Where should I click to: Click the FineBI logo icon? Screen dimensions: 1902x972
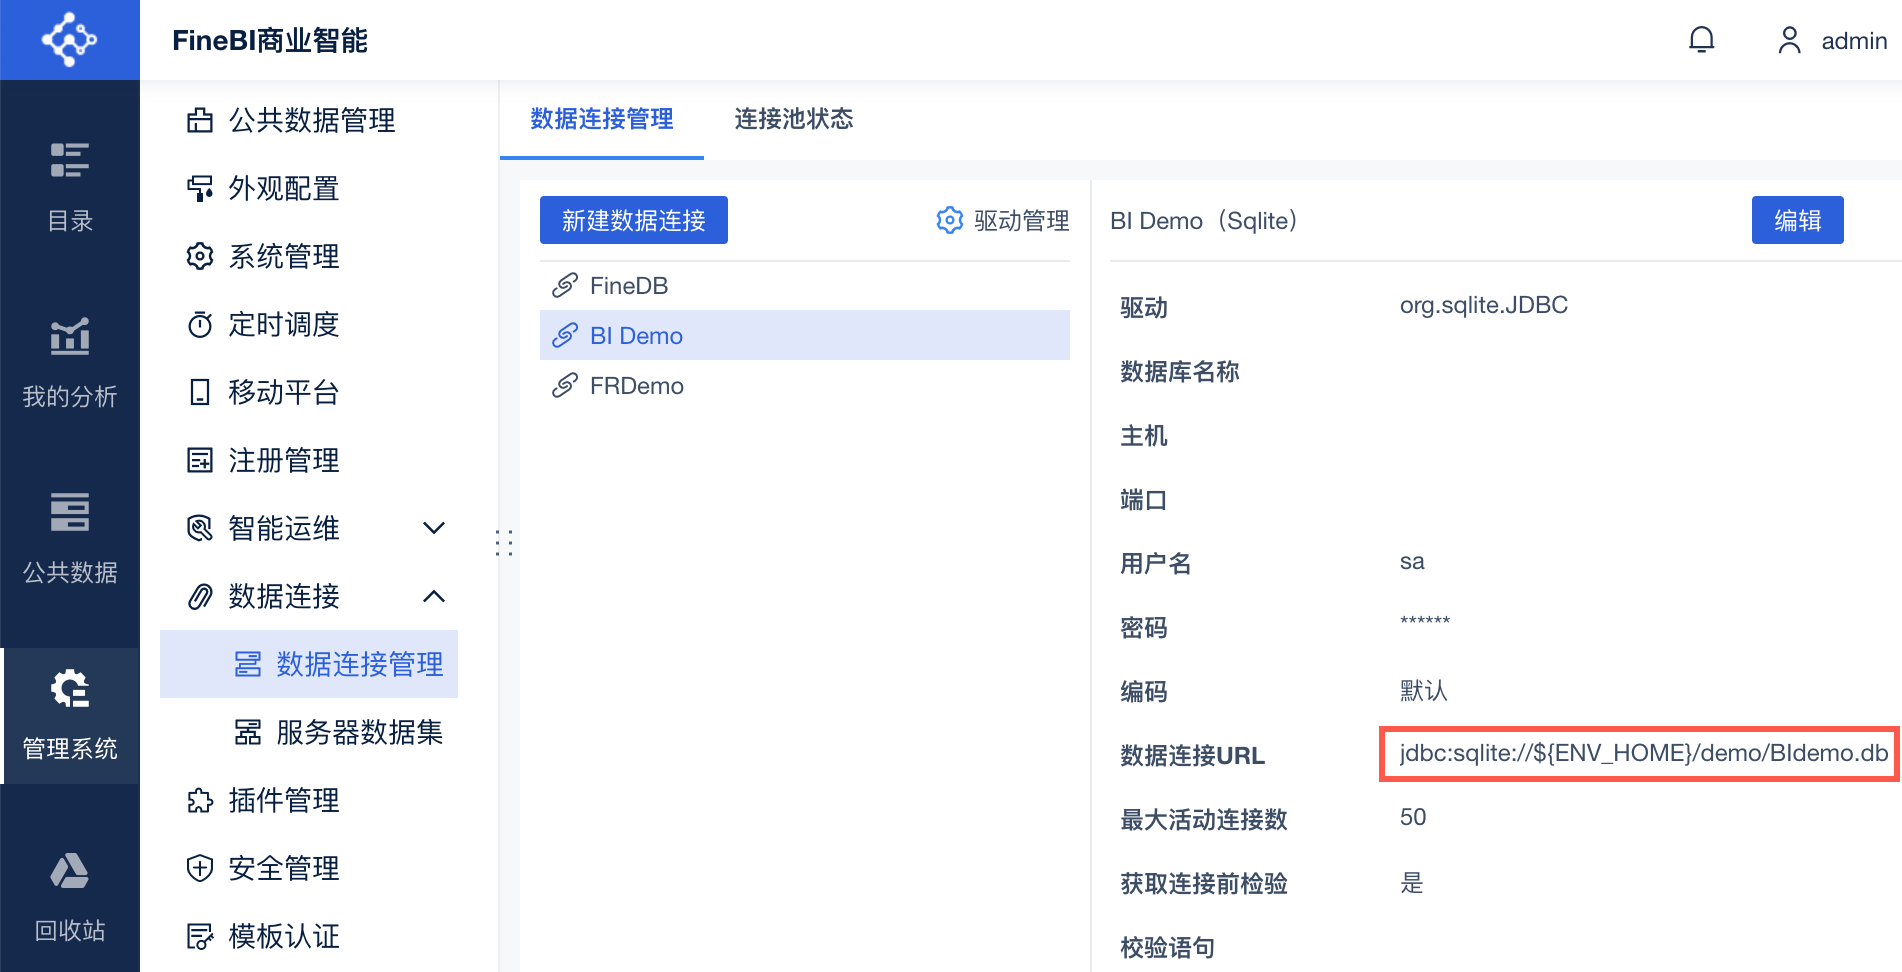[69, 40]
